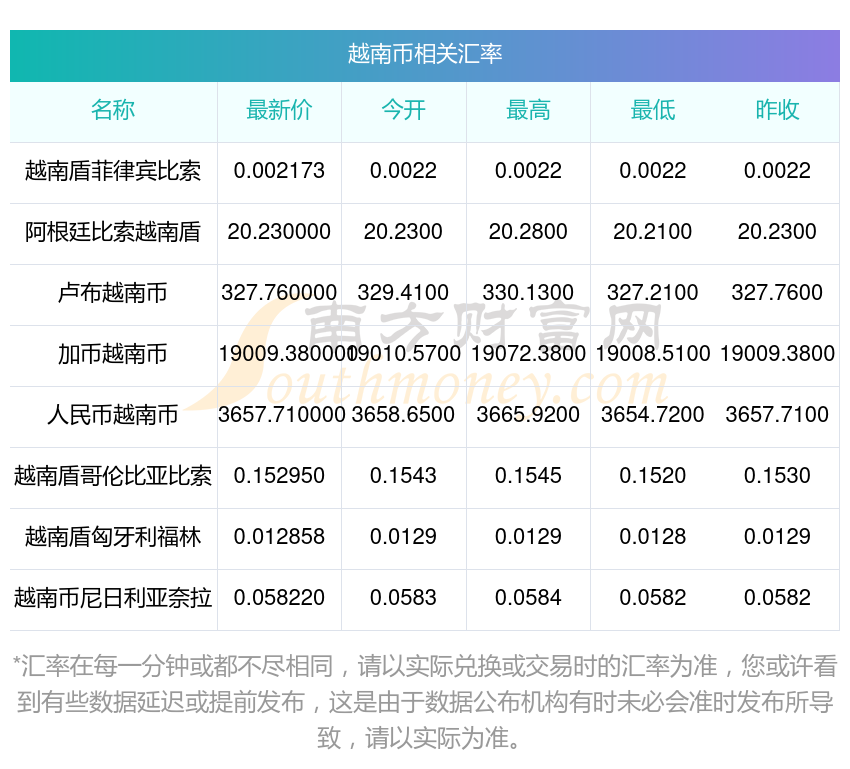
Task: Click the value 19009.3800 in 昨收 column
Action: click(x=777, y=354)
